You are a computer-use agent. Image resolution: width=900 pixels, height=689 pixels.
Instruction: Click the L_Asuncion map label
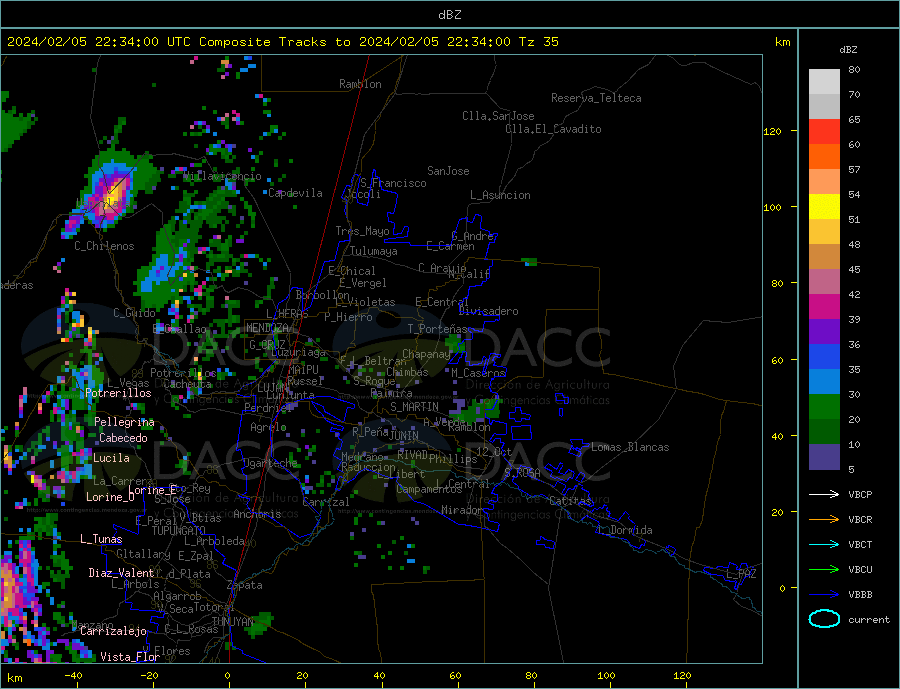pos(500,195)
